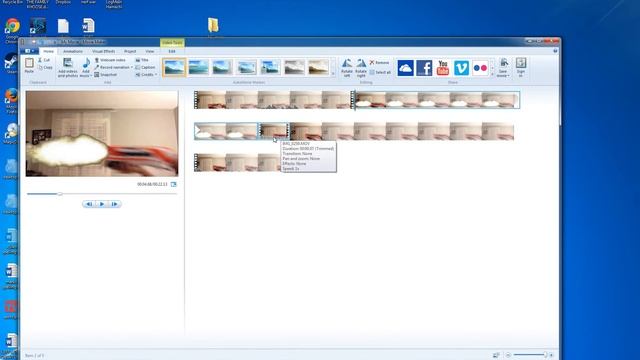The height and width of the screenshot is (360, 640).
Task: Switch to the View tab
Action: pyautogui.click(x=150, y=51)
